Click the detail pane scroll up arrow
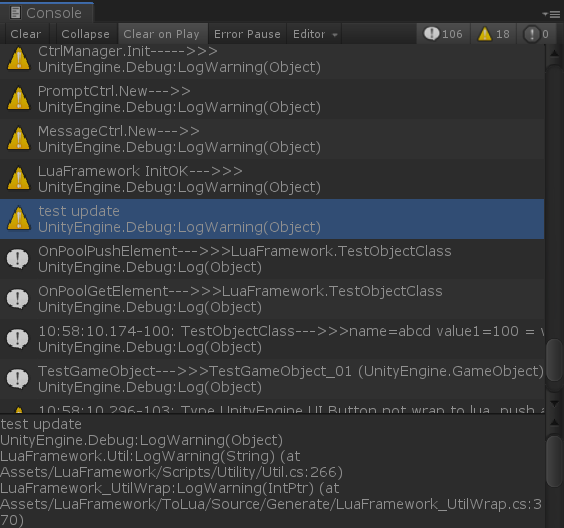 click(x=554, y=423)
